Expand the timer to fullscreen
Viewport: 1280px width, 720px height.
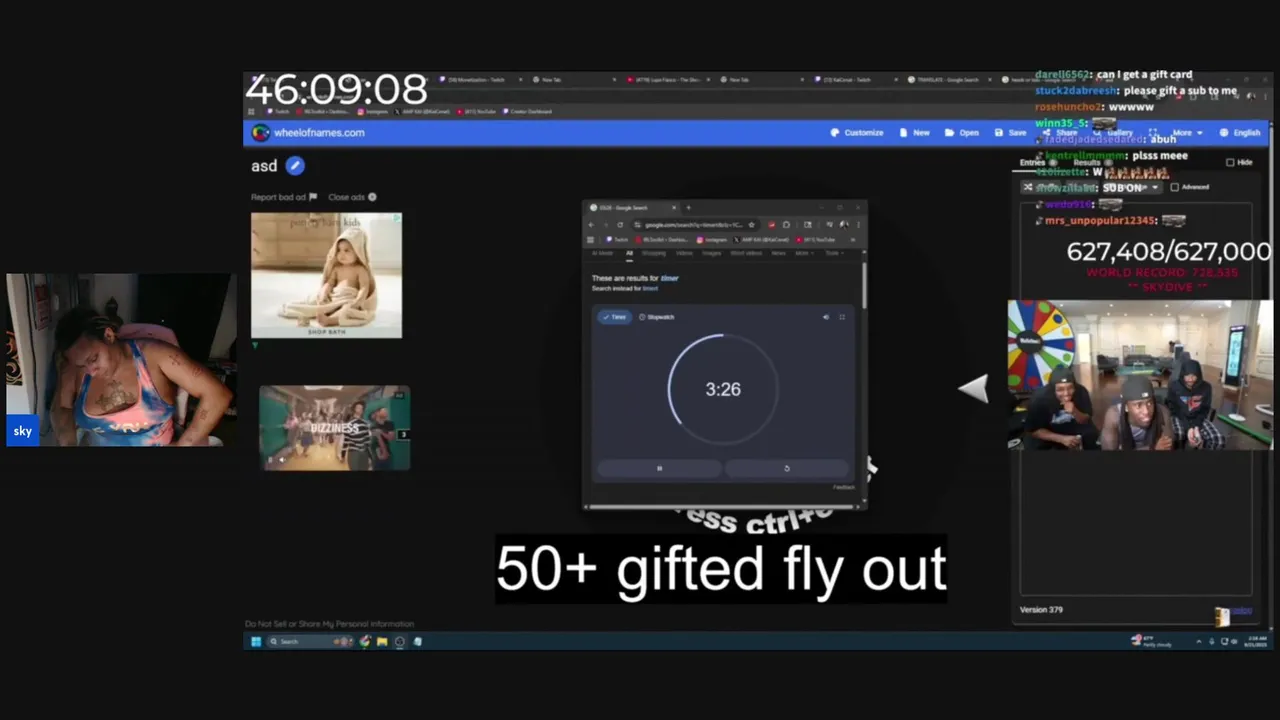842,317
